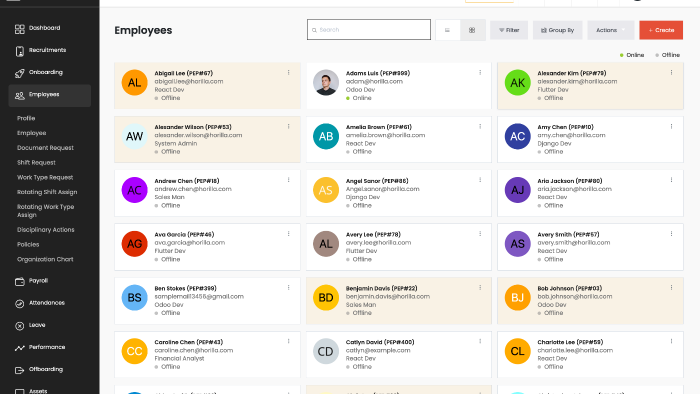The image size is (700, 394).
Task: Open three-dot menu on Caroline Chen card
Action: [288, 341]
